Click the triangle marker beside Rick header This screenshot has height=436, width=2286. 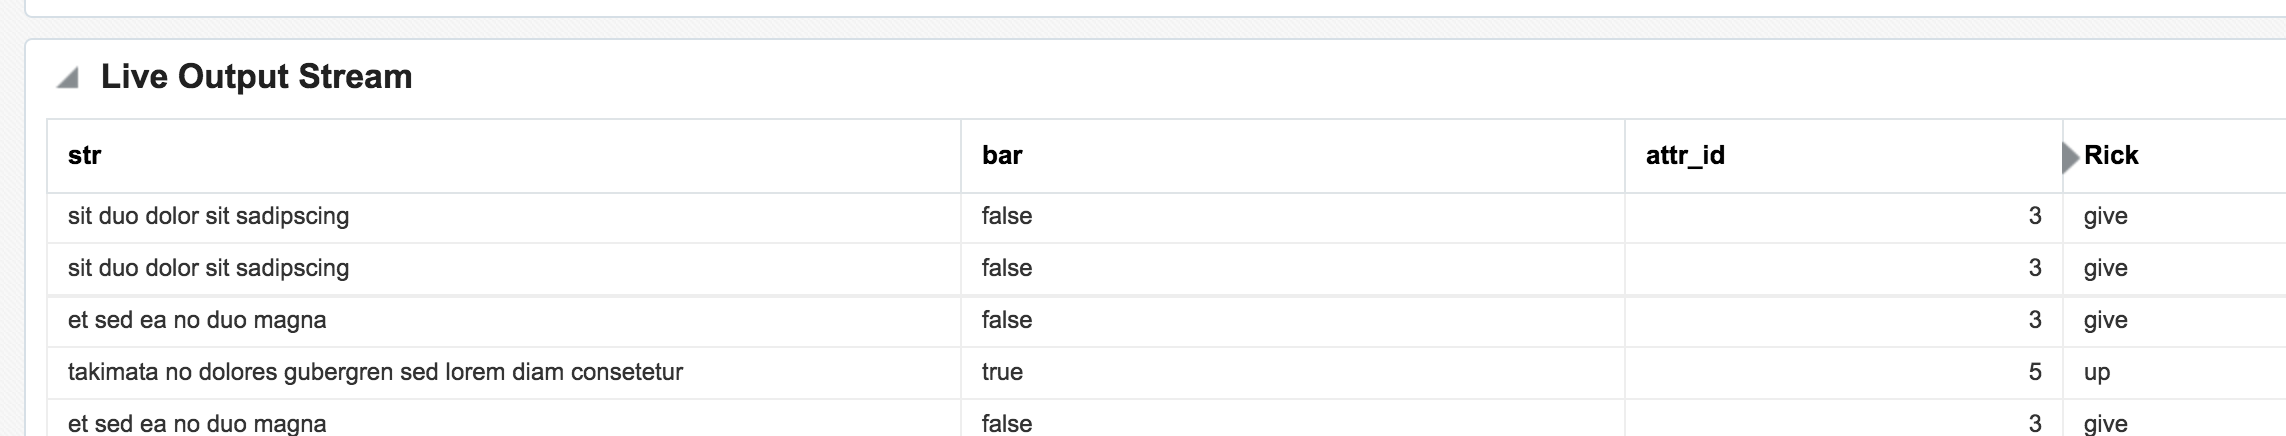pos(2070,157)
